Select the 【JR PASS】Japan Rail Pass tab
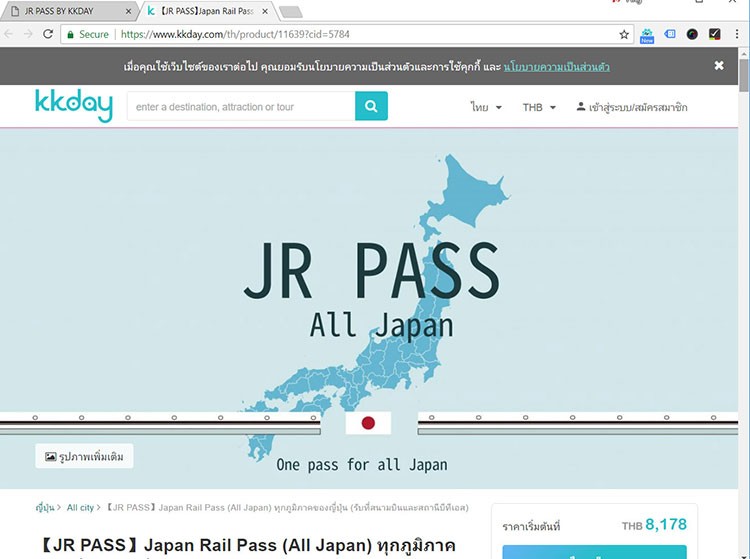 207,11
